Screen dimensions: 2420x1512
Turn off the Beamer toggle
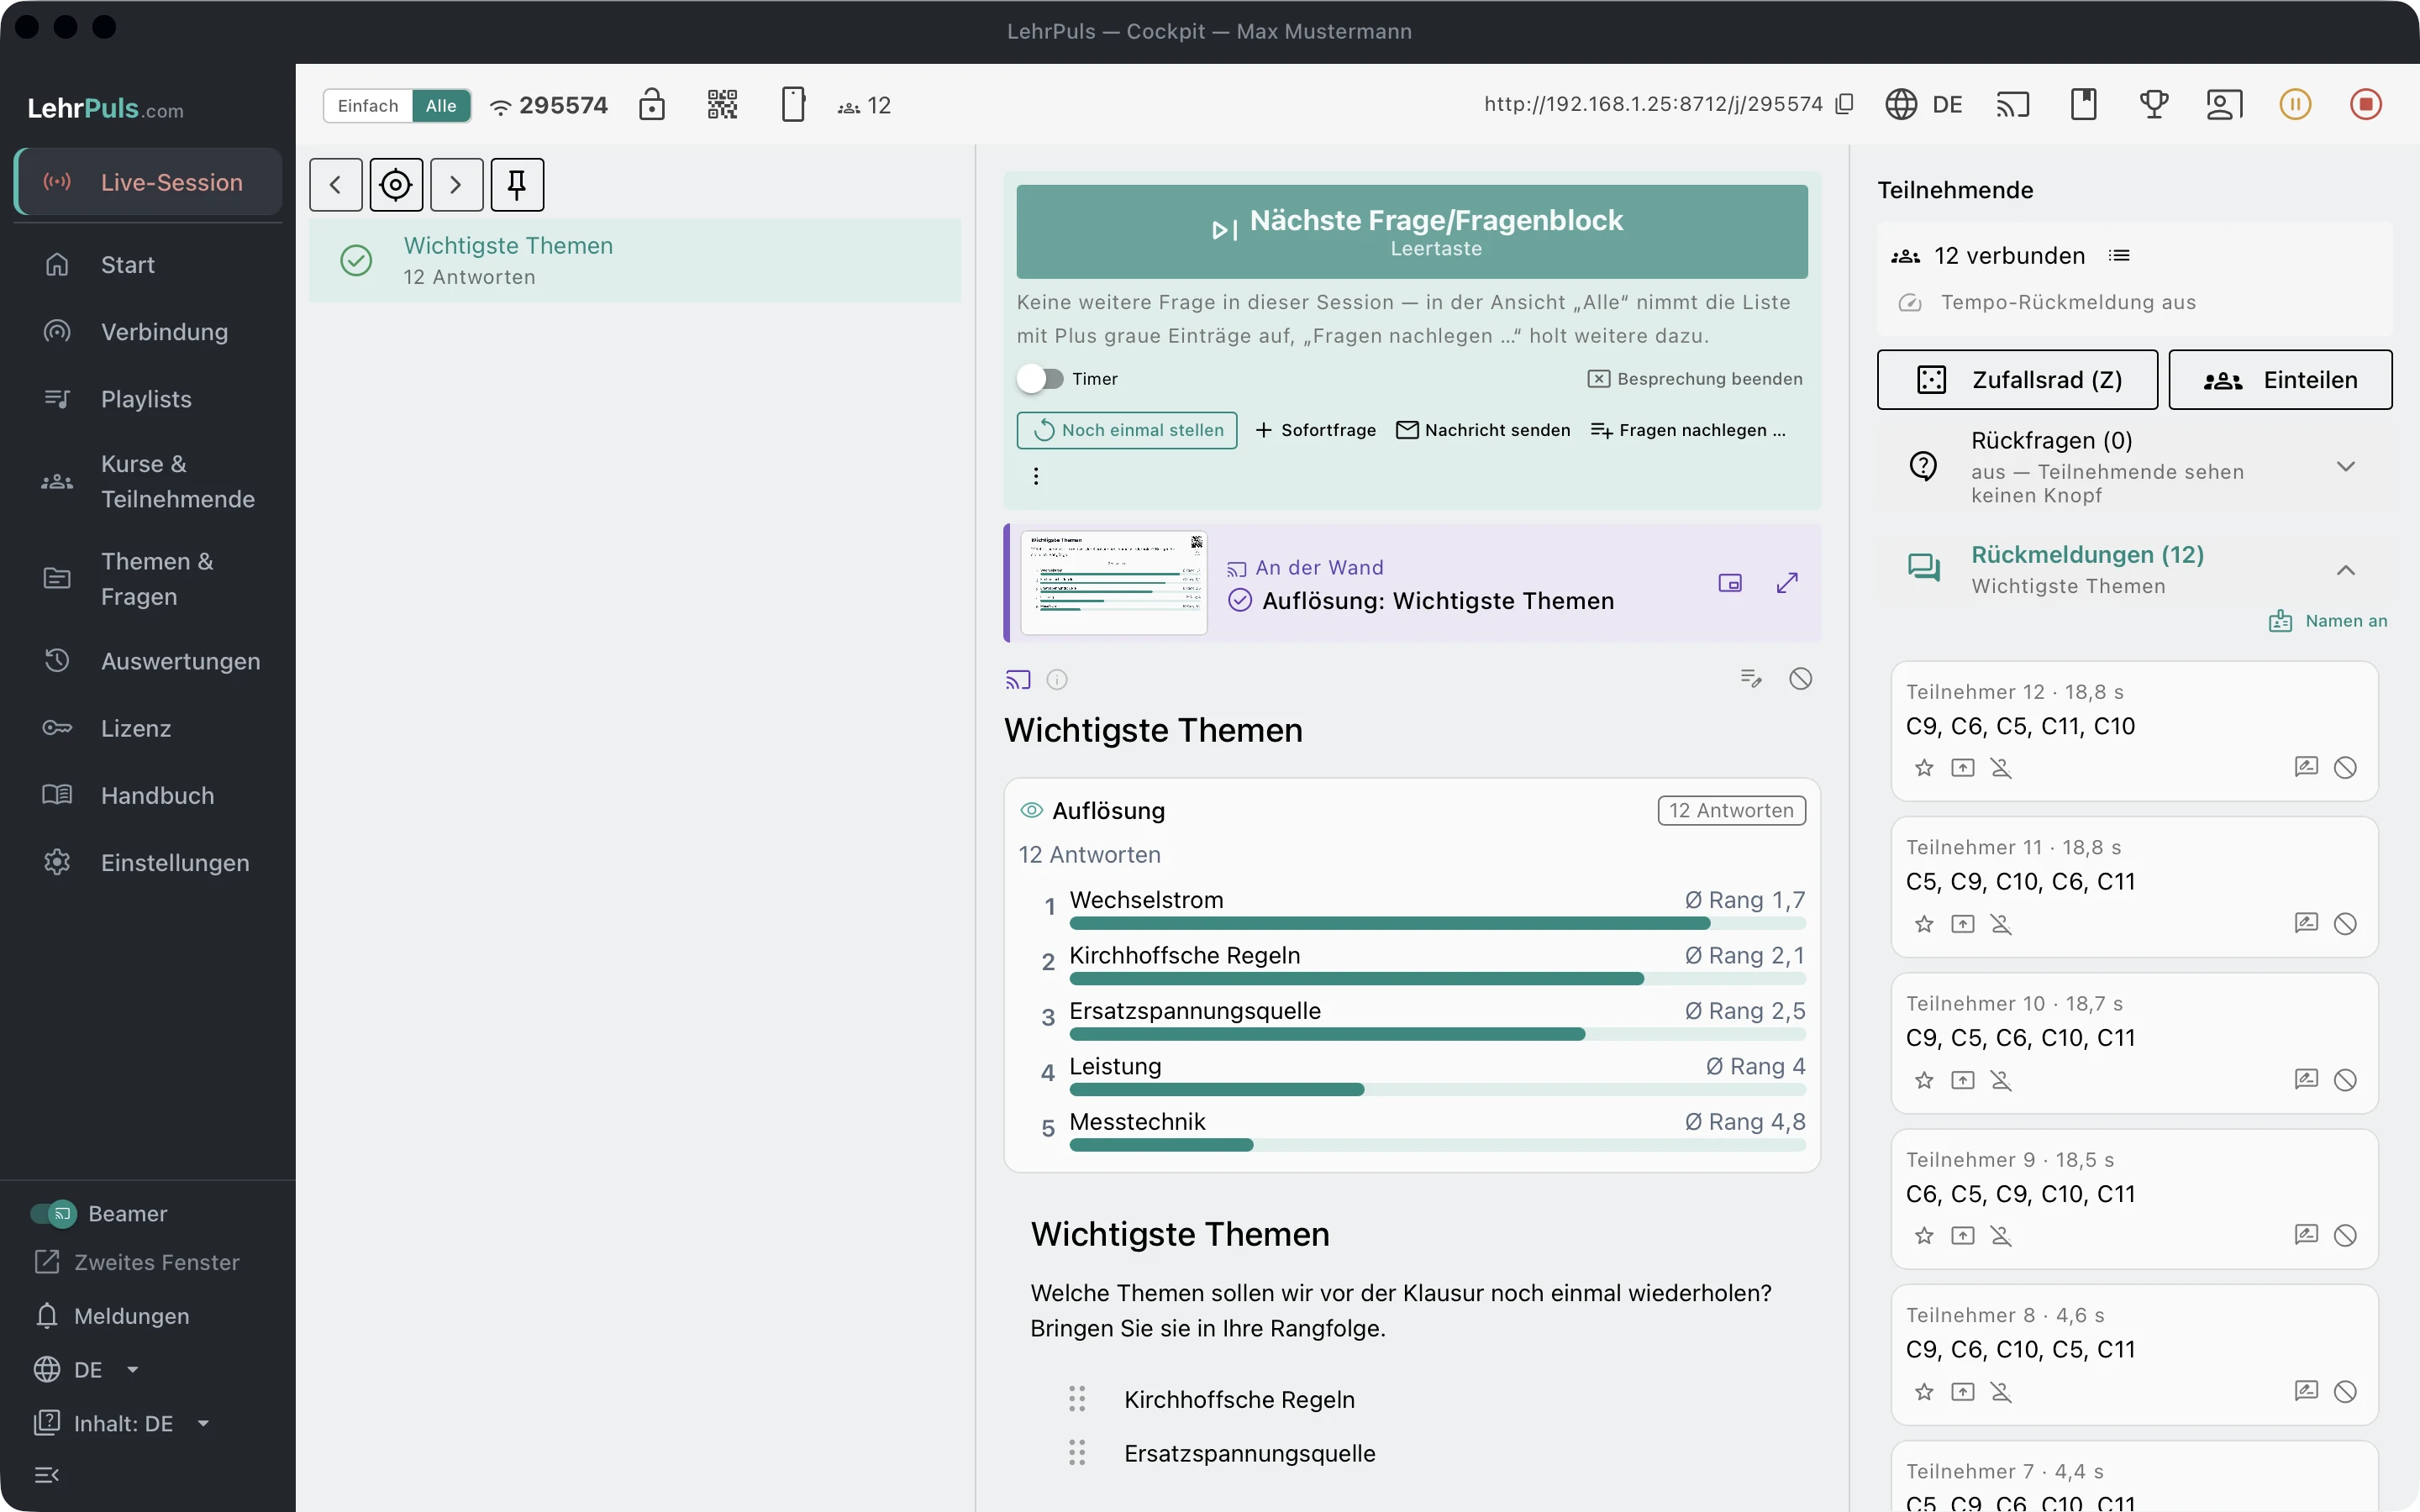53,1213
